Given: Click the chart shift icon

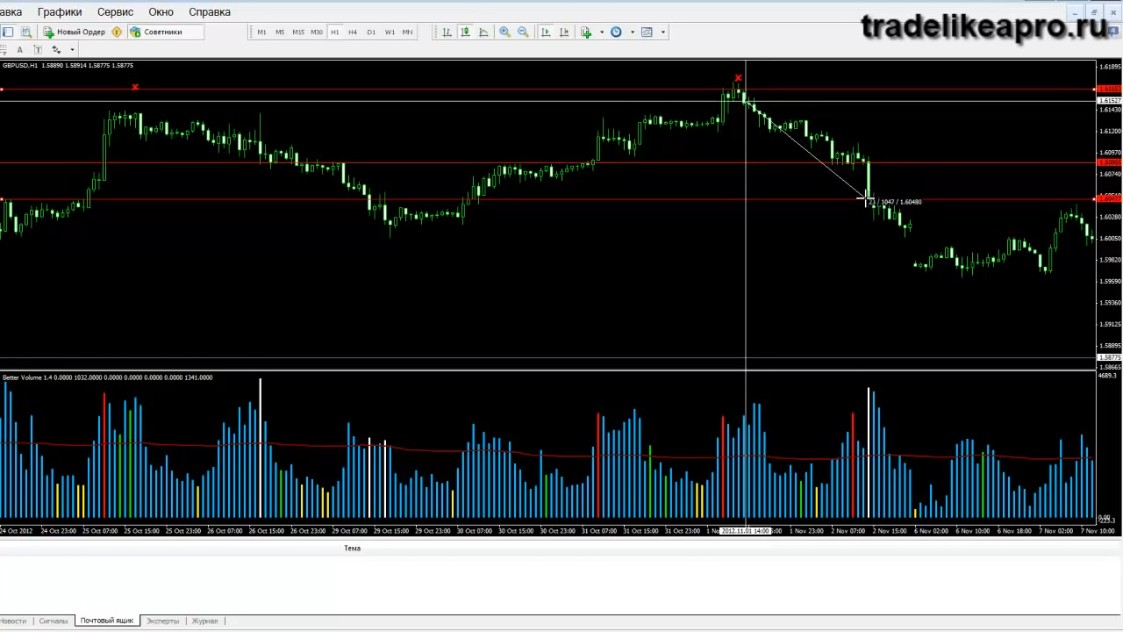Looking at the screenshot, I should pos(564,32).
